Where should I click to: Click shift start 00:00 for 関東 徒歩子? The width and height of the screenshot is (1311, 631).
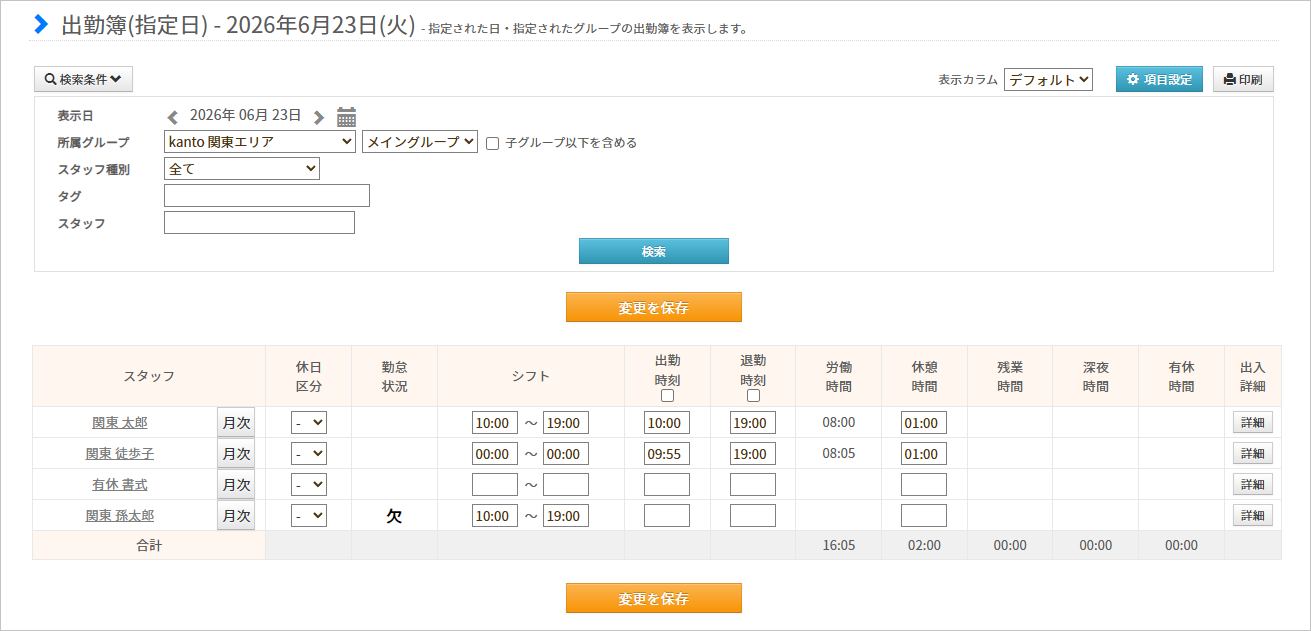(495, 454)
